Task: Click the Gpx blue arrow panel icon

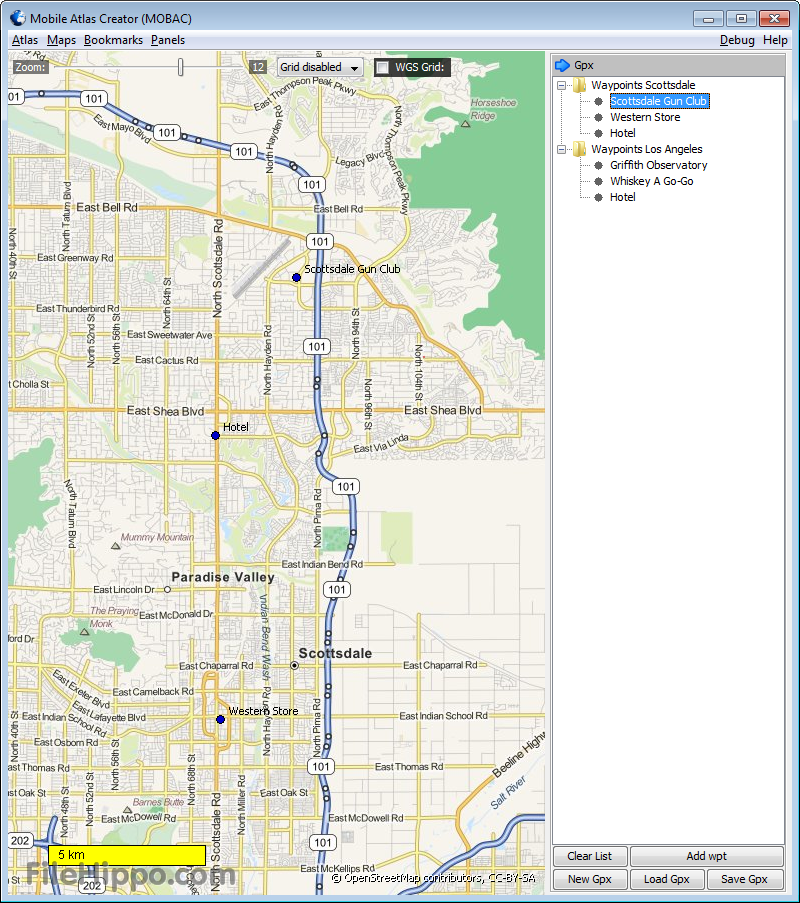Action: [x=566, y=64]
